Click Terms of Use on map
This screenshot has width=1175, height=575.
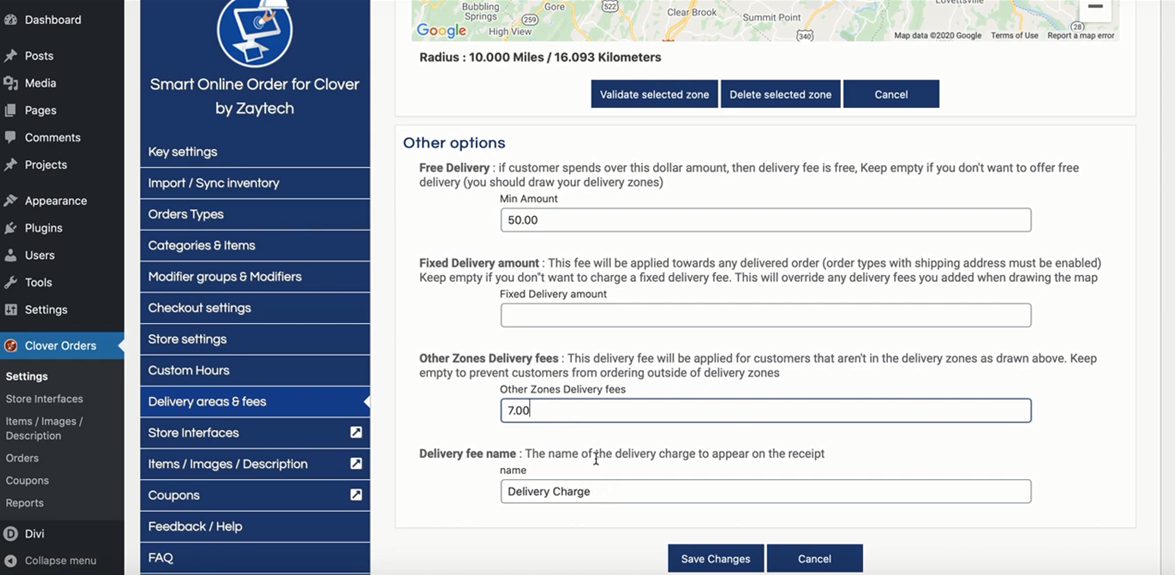click(1014, 35)
